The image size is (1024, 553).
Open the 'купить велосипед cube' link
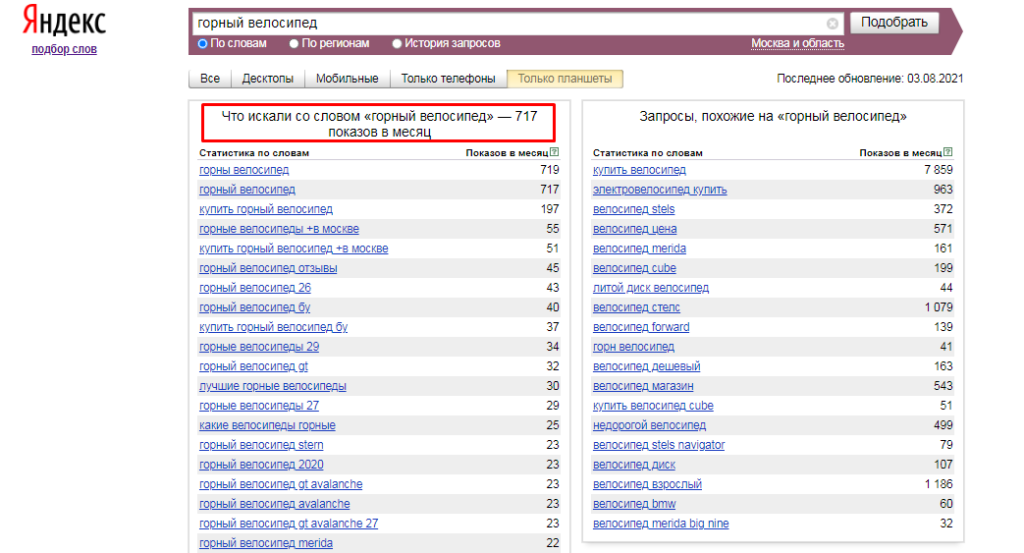[653, 405]
